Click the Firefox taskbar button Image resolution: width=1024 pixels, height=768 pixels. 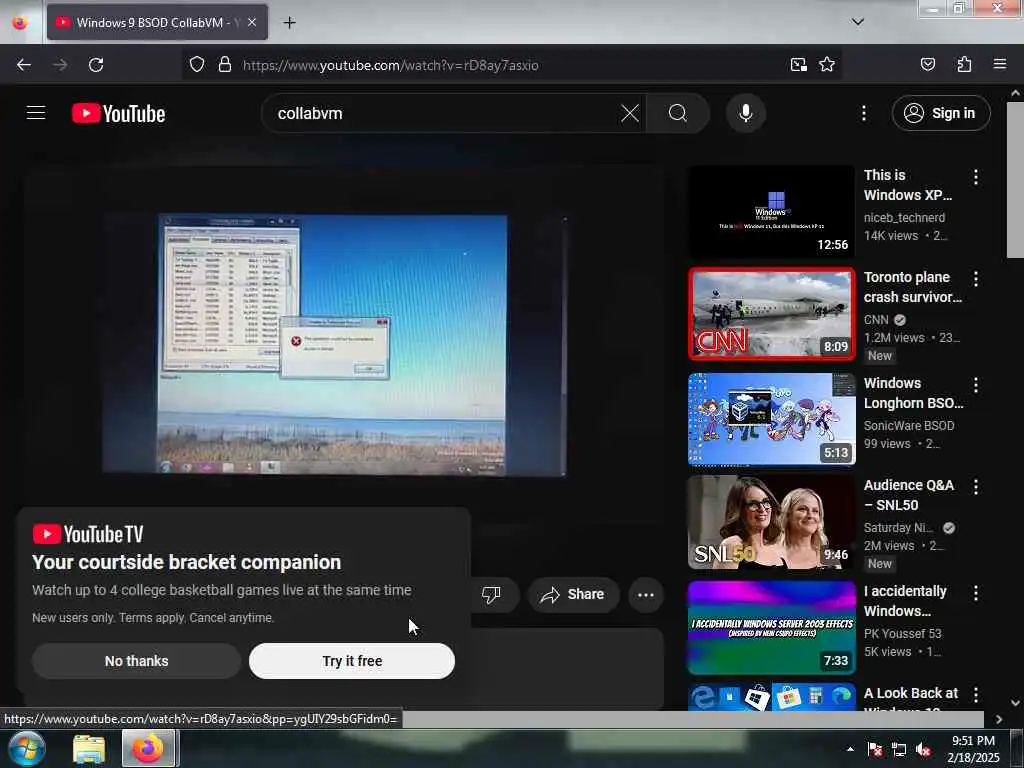click(149, 748)
